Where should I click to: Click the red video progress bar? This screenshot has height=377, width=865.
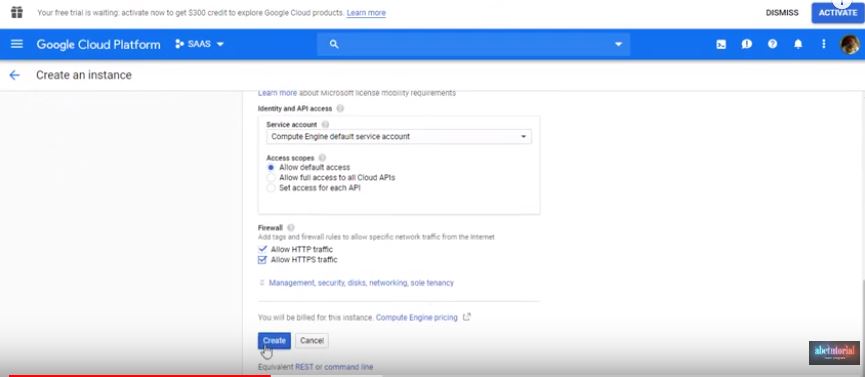[140, 375]
